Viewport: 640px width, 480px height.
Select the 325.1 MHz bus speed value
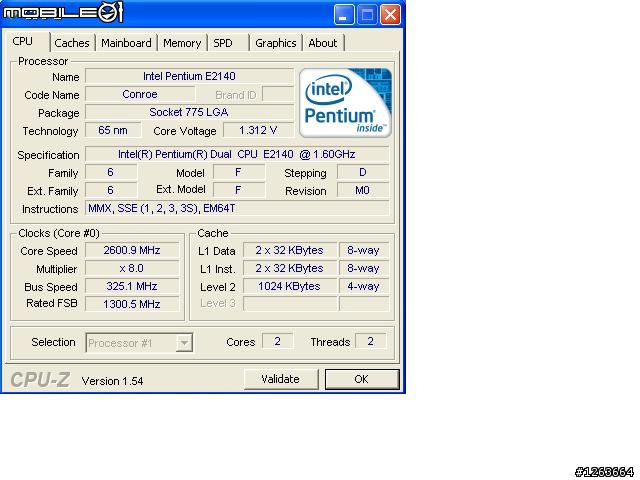coord(132,286)
